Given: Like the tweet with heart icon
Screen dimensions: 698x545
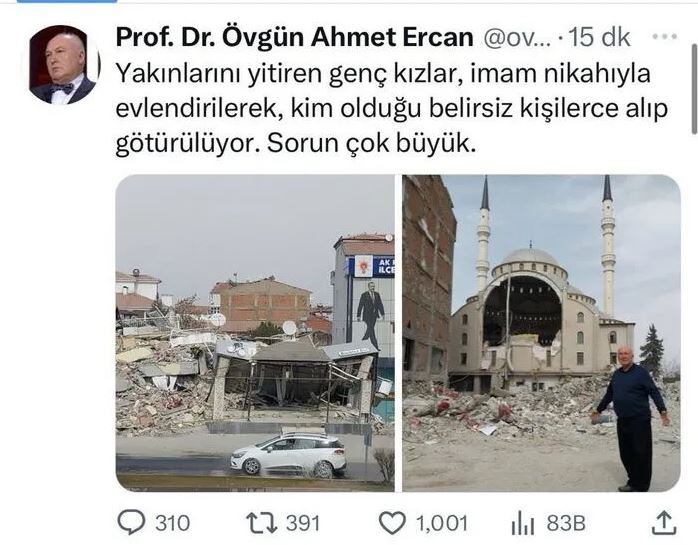Looking at the screenshot, I should [x=392, y=523].
